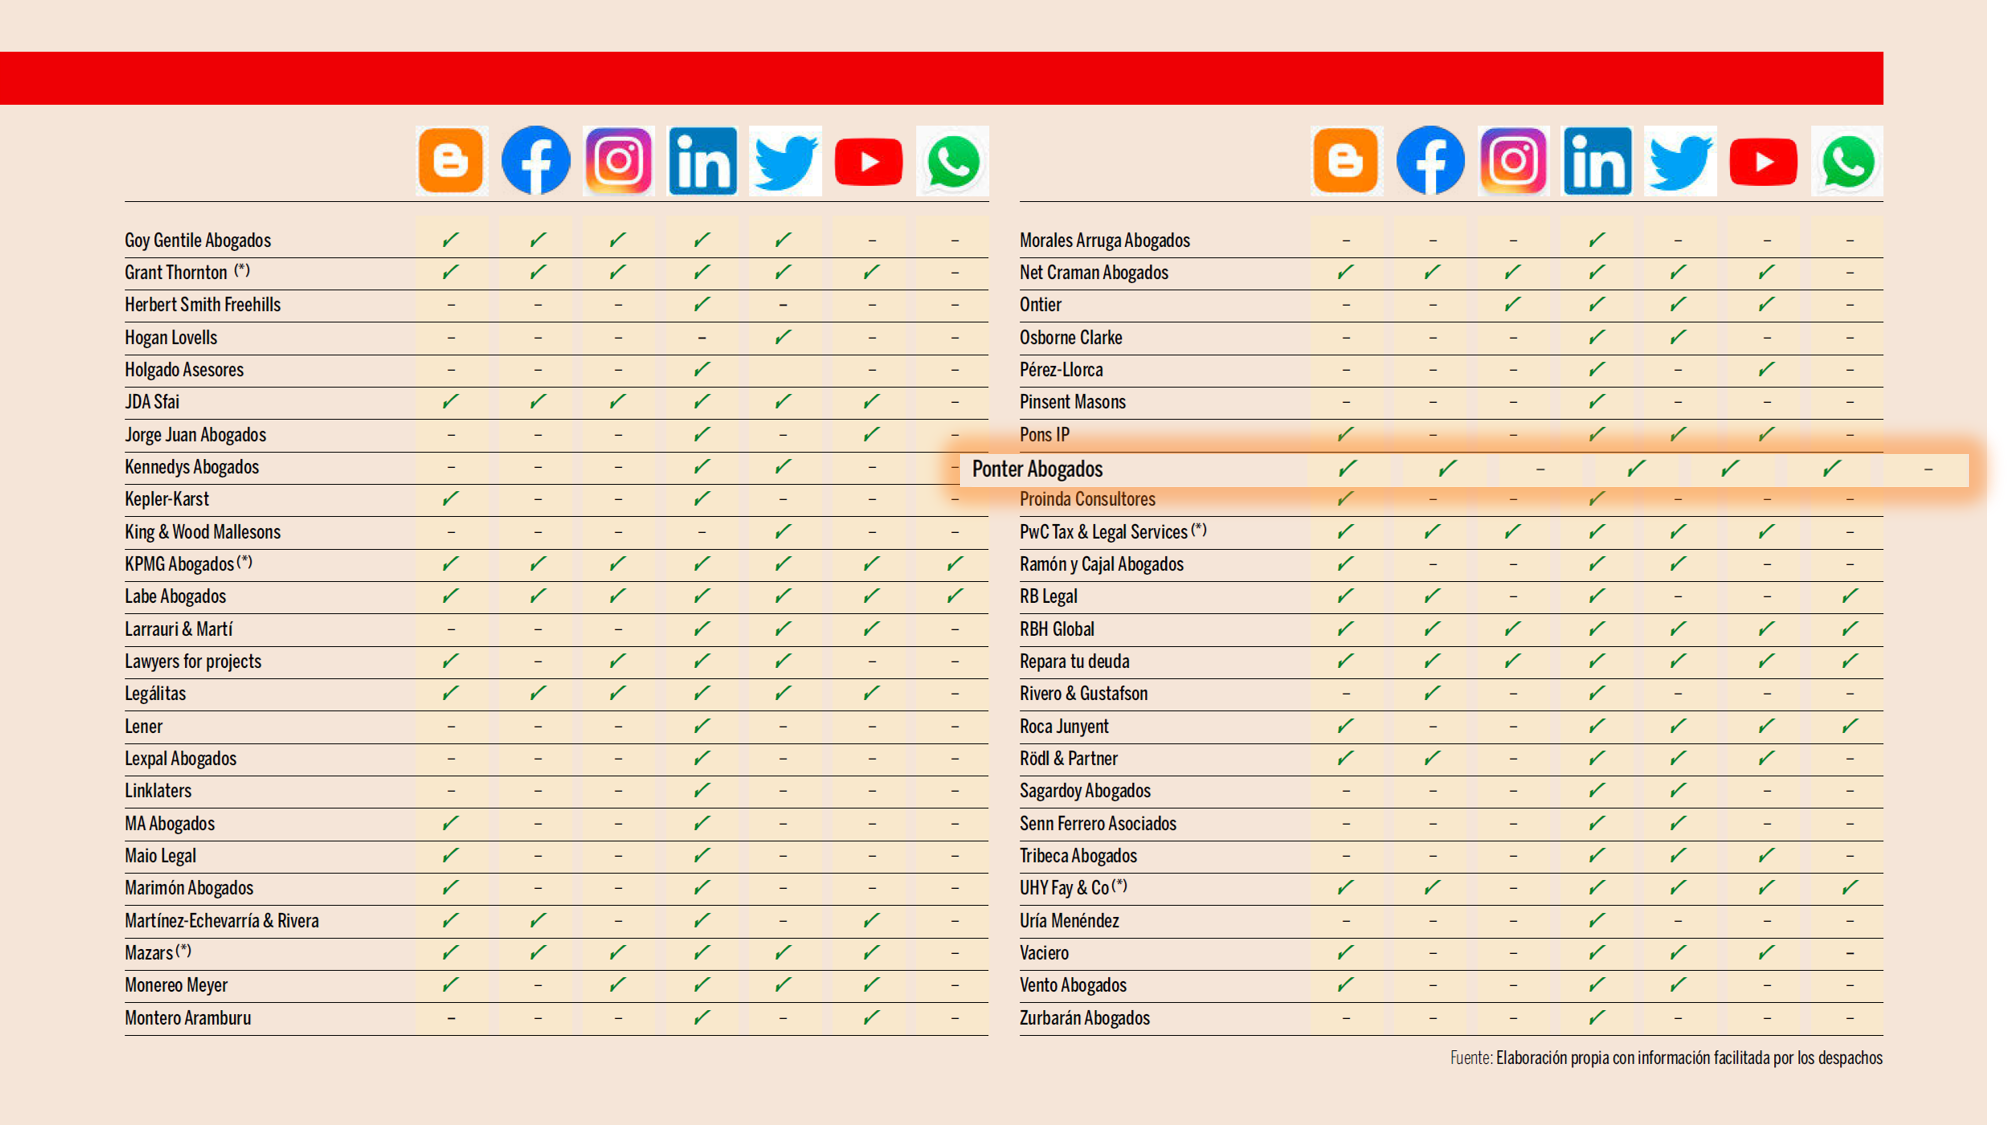Viewport: 2007px width, 1125px height.
Task: Click the Zurbarán Abogados firm name
Action: click(1084, 1018)
